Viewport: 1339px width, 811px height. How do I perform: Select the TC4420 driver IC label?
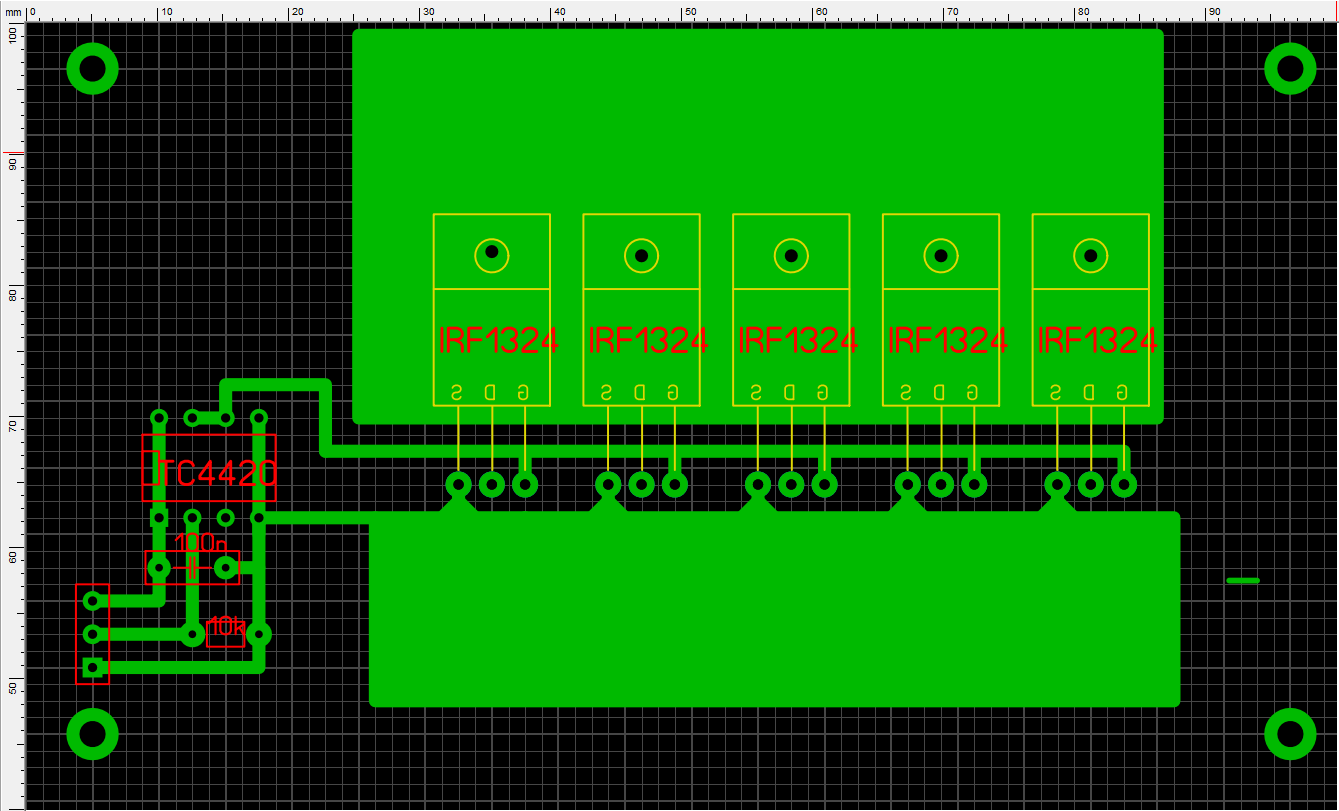click(217, 474)
